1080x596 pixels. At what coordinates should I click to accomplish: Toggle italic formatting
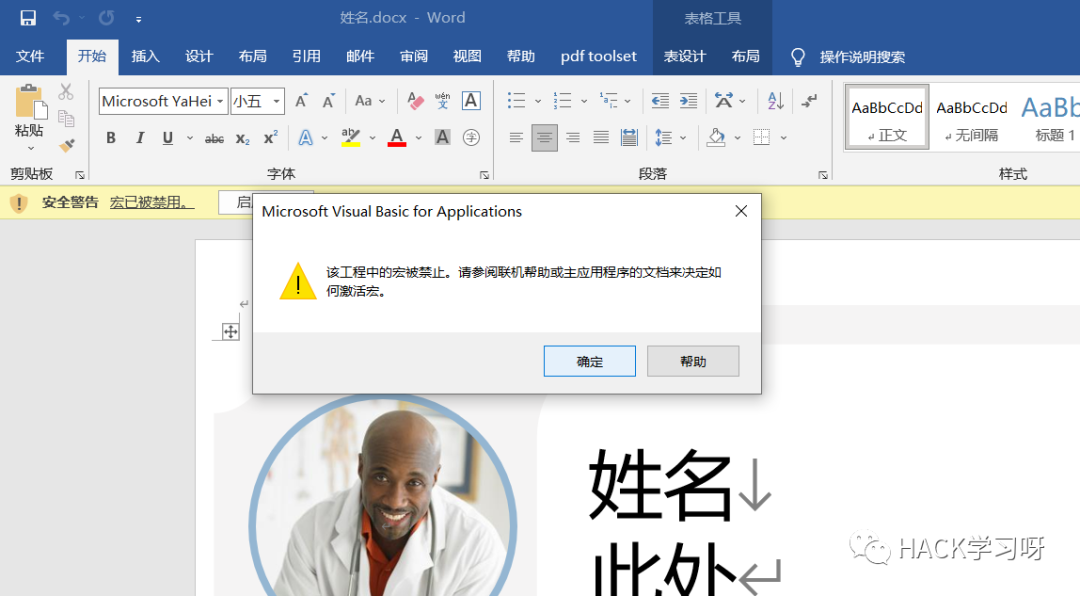140,138
